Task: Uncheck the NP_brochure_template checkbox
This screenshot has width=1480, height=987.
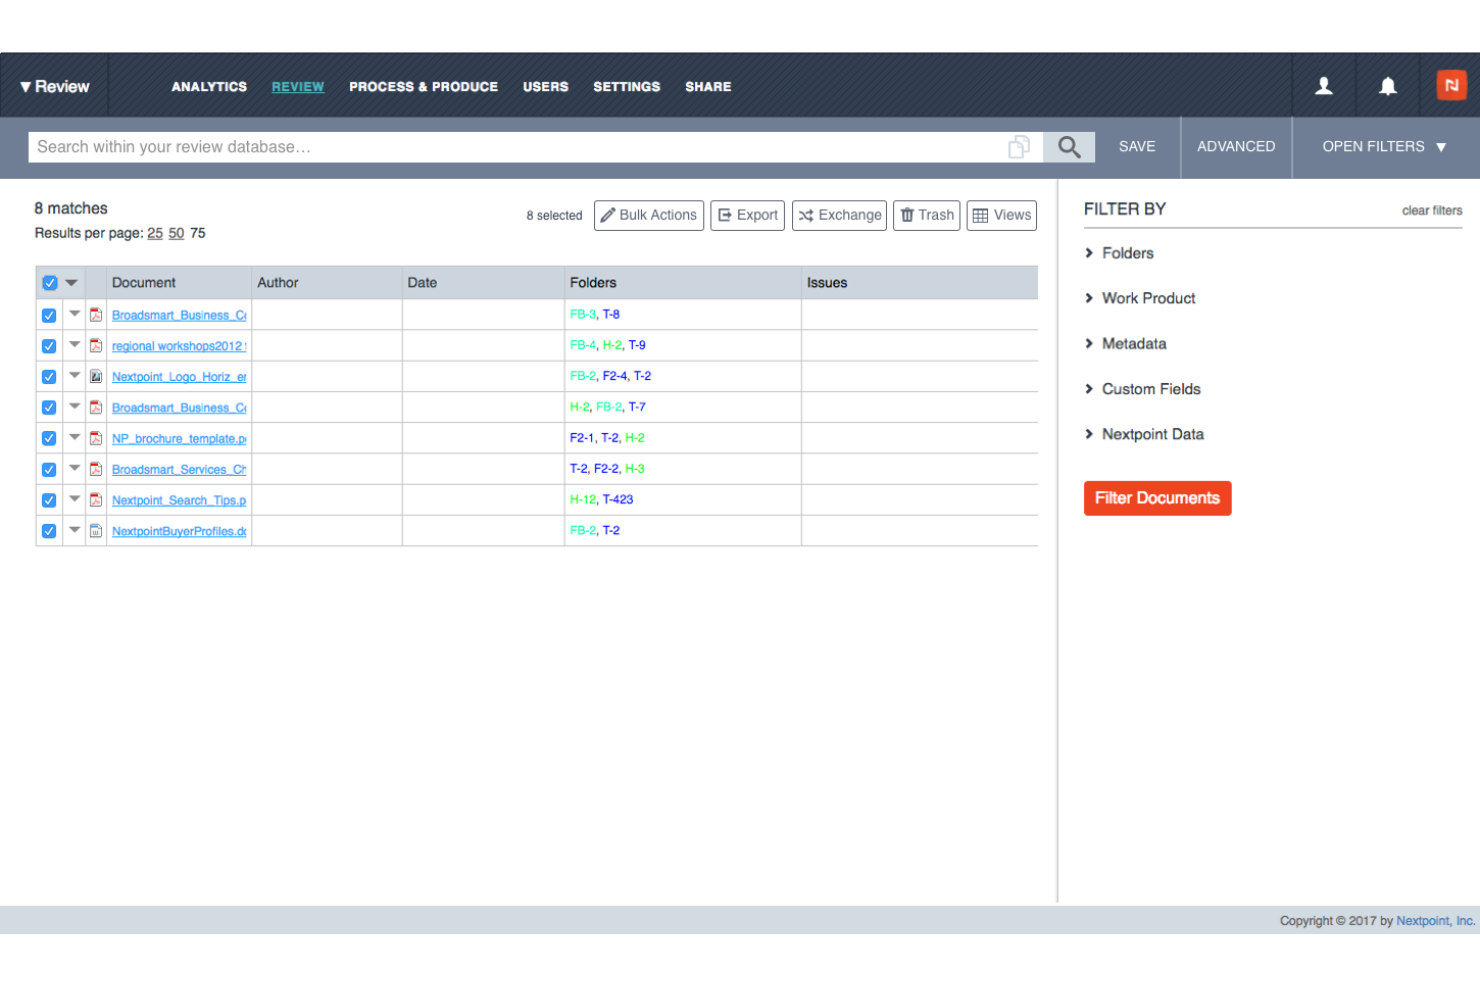Action: (x=49, y=438)
